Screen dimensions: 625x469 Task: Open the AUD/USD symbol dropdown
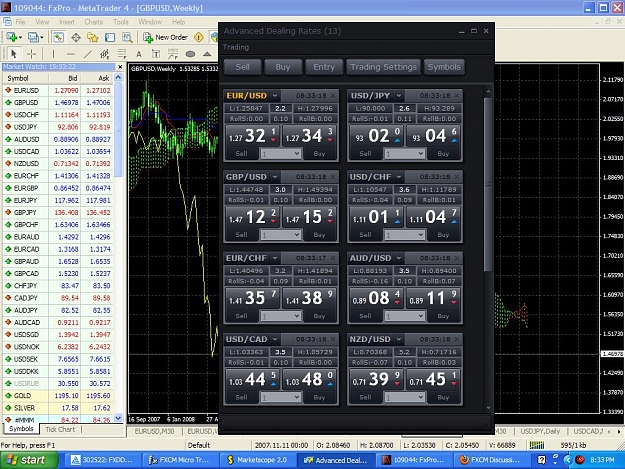pyautogui.click(x=399, y=258)
